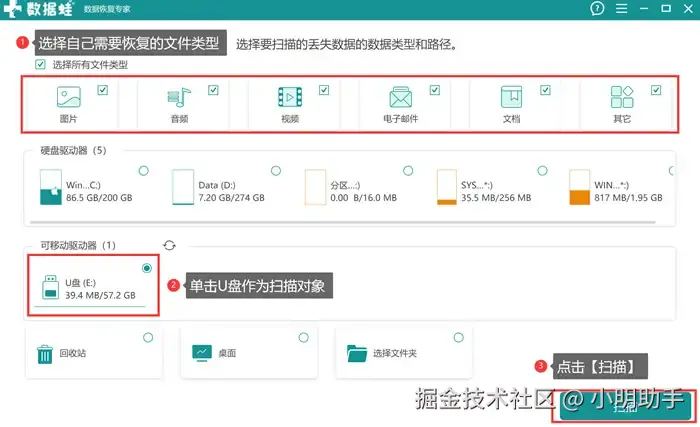
Task: Click the Win C: drive icon
Action: (x=50, y=187)
